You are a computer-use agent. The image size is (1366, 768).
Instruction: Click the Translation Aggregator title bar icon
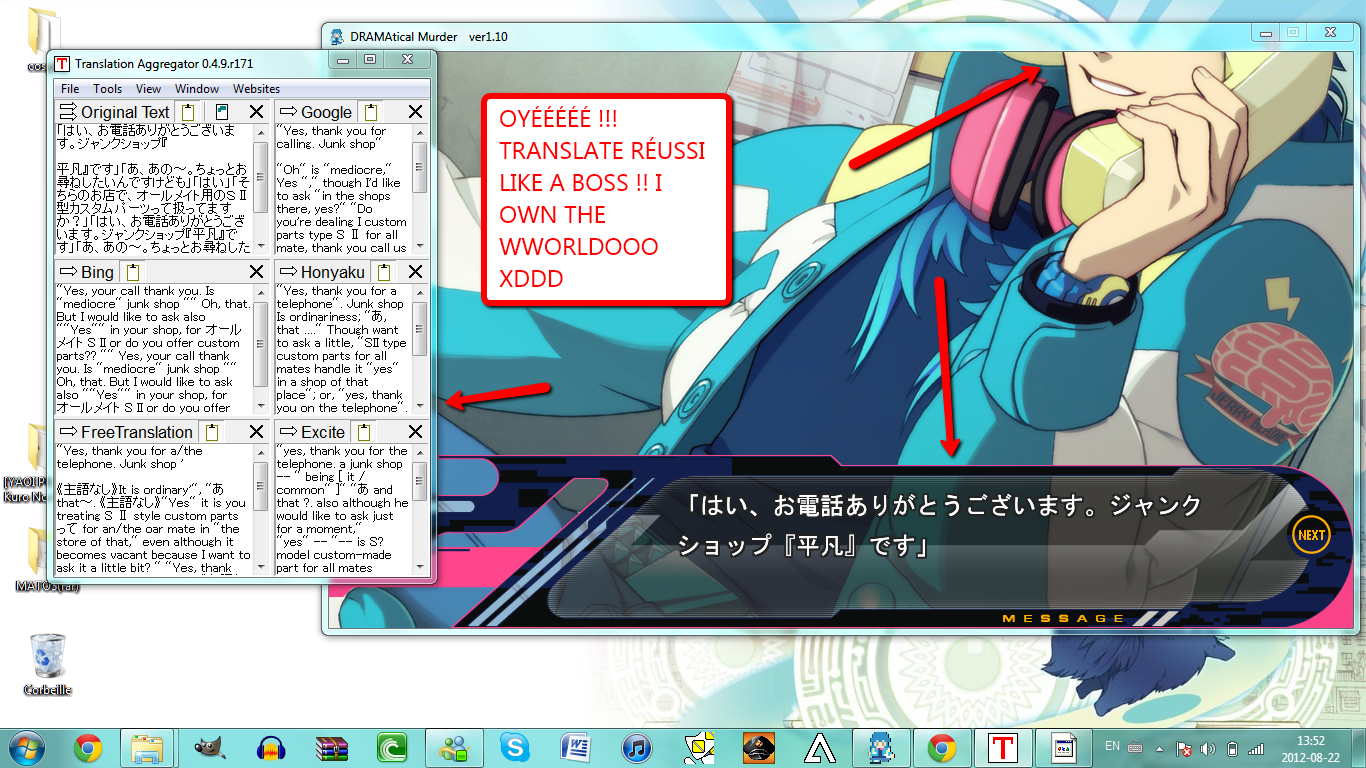click(x=62, y=63)
